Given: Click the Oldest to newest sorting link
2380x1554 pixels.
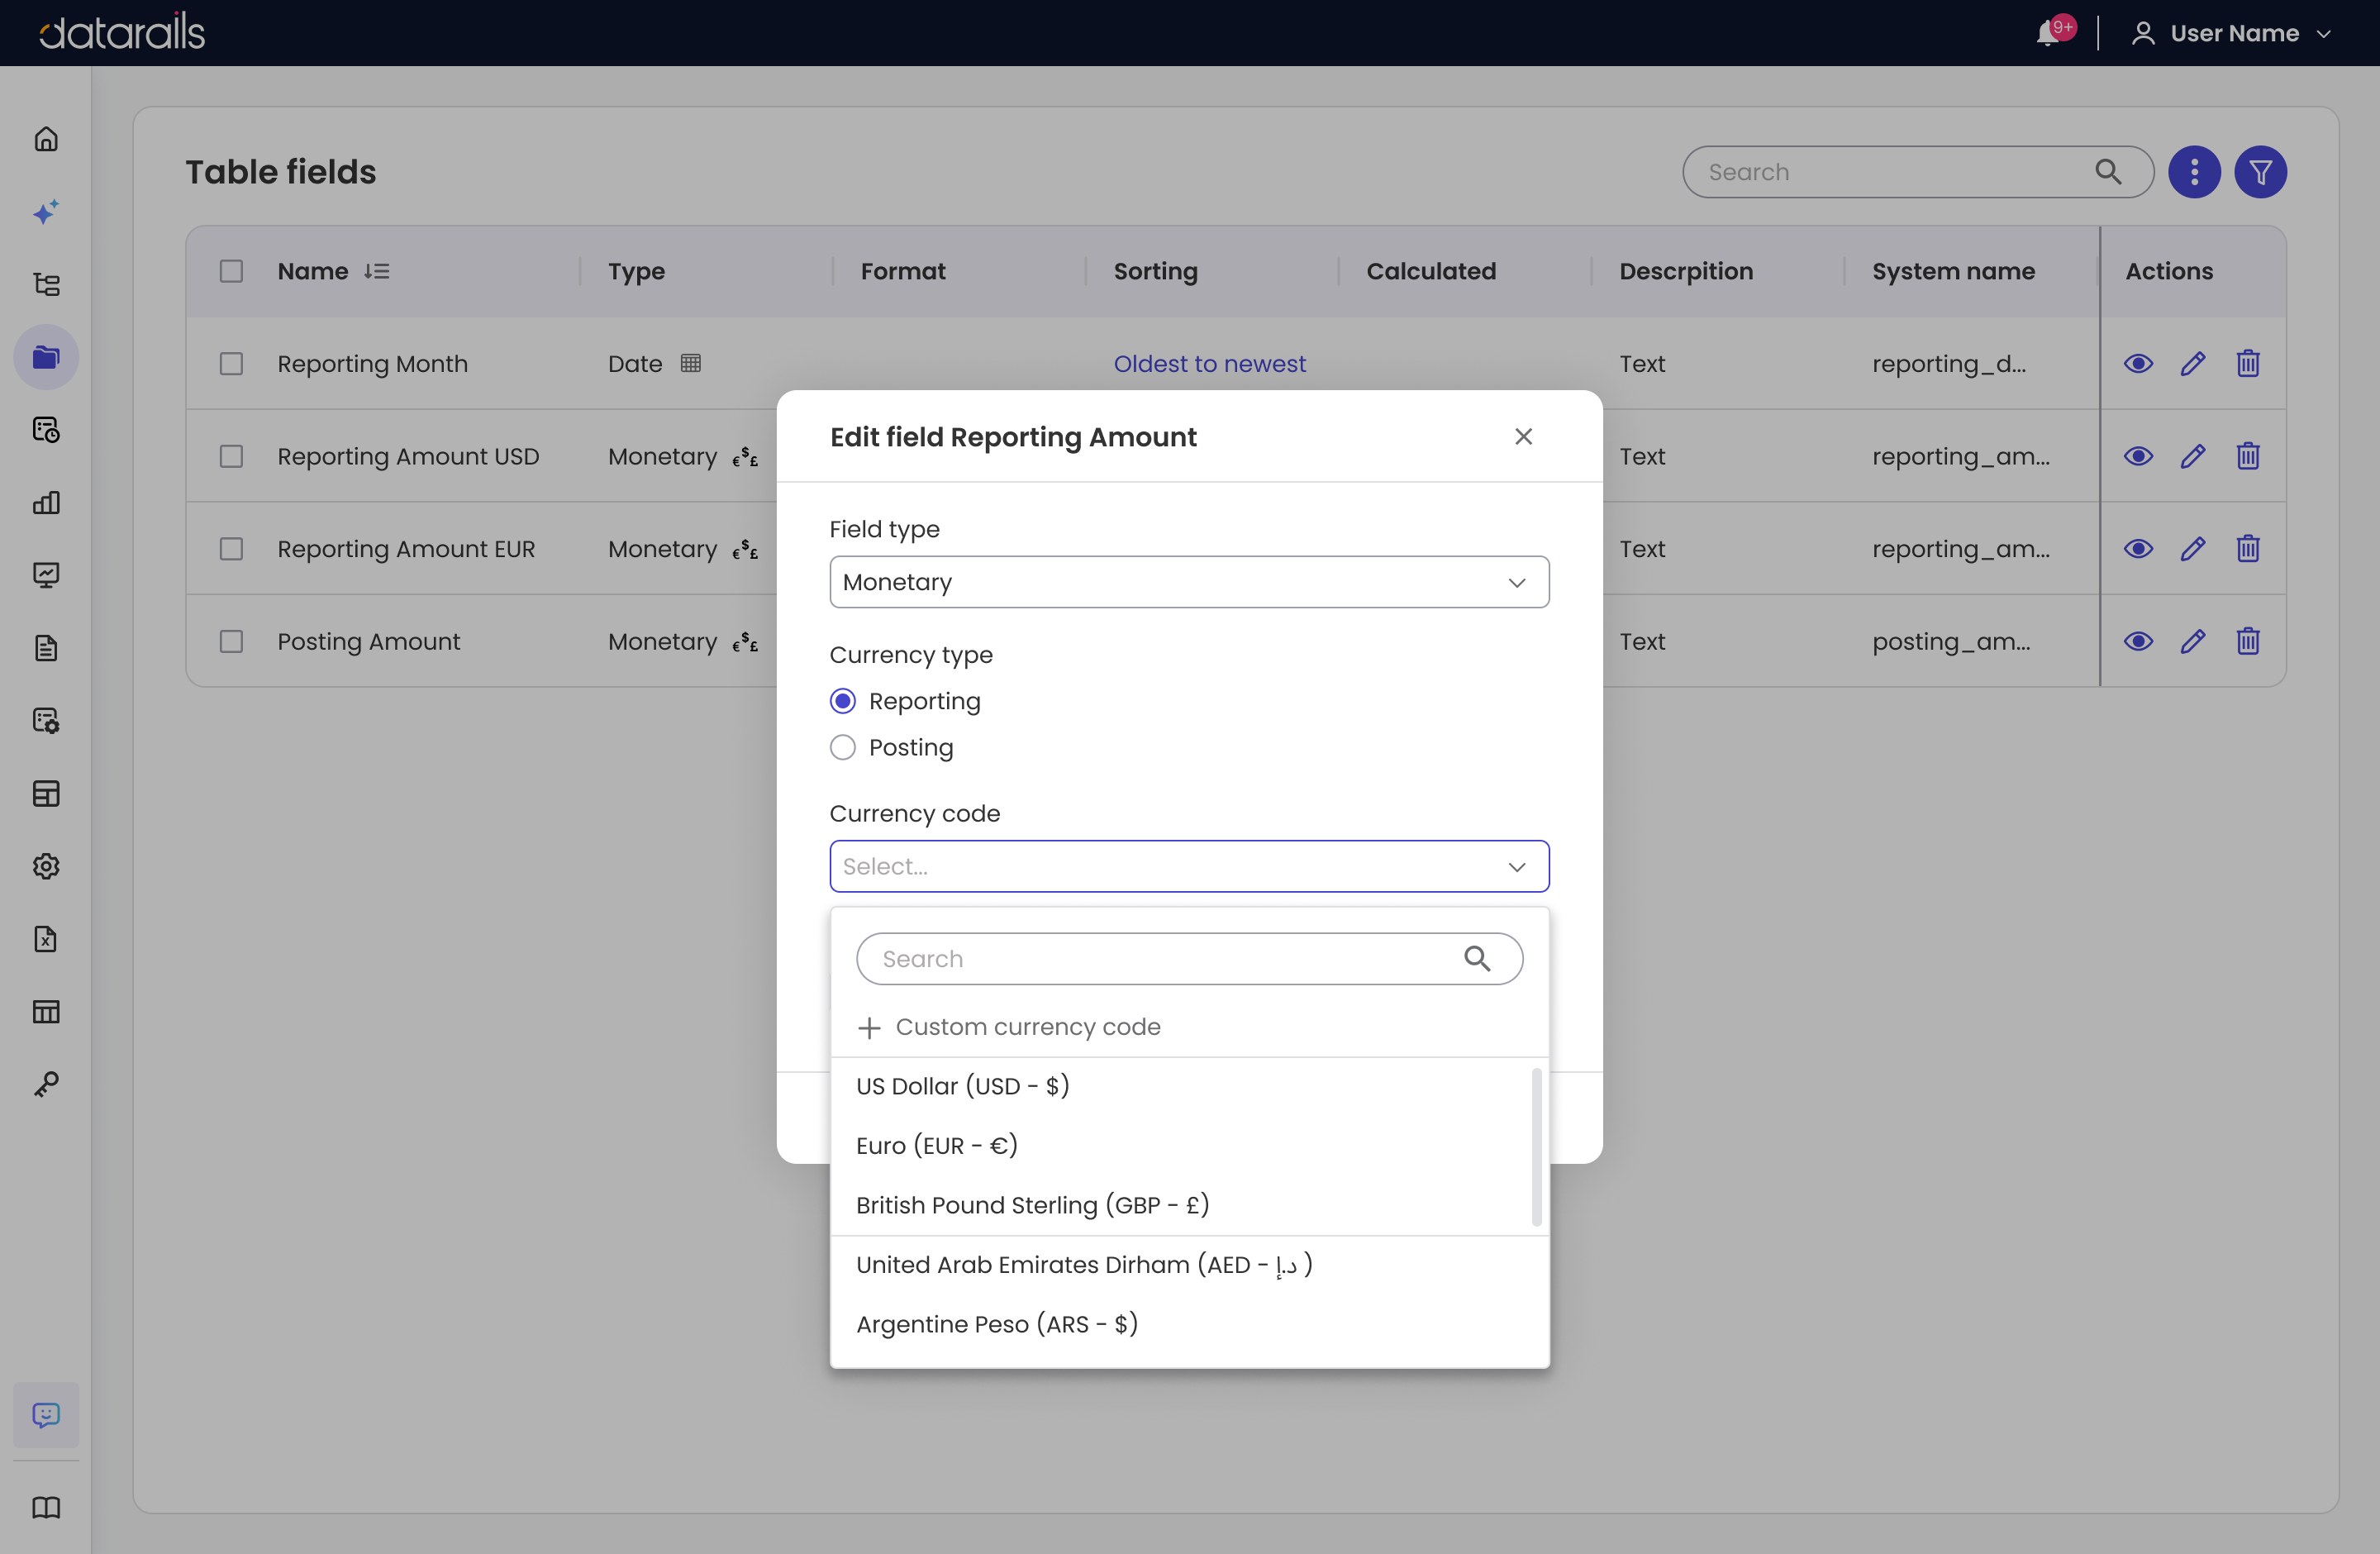Looking at the screenshot, I should pyautogui.click(x=1209, y=364).
